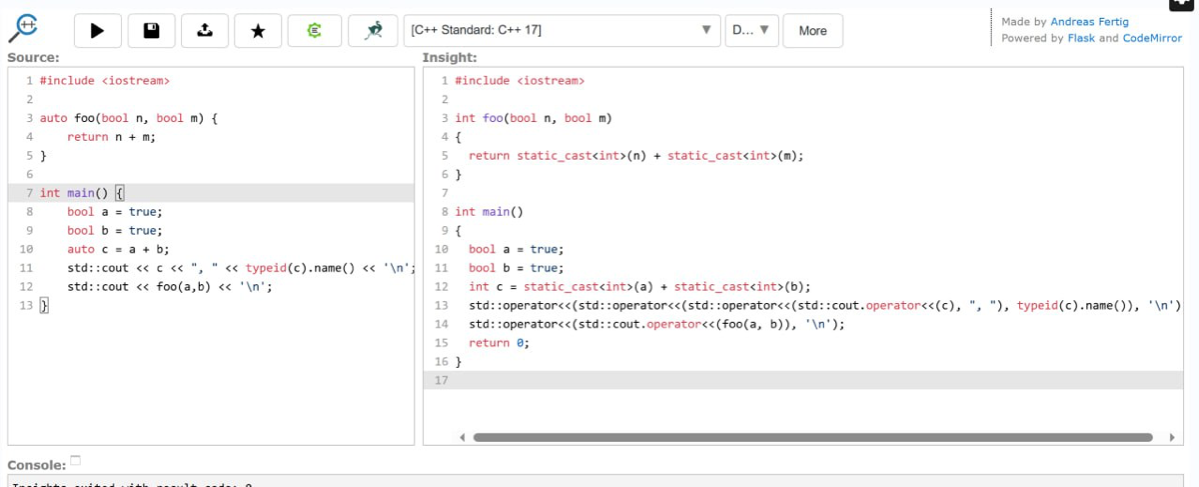The image size is (1199, 487).
Task: Run the C++ Insights transformation
Action: pos(98,31)
